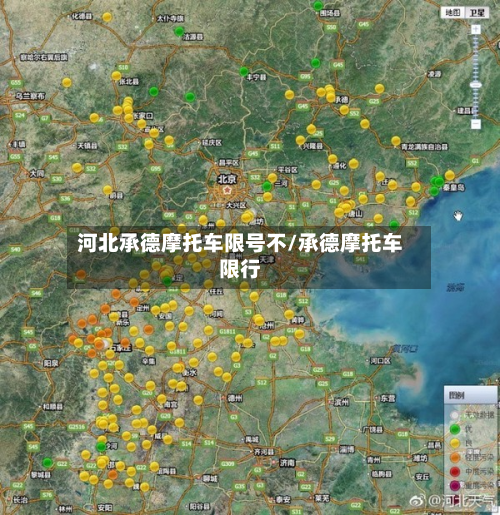
Task: Select green marker at 丰宁县
Action: 244,71
